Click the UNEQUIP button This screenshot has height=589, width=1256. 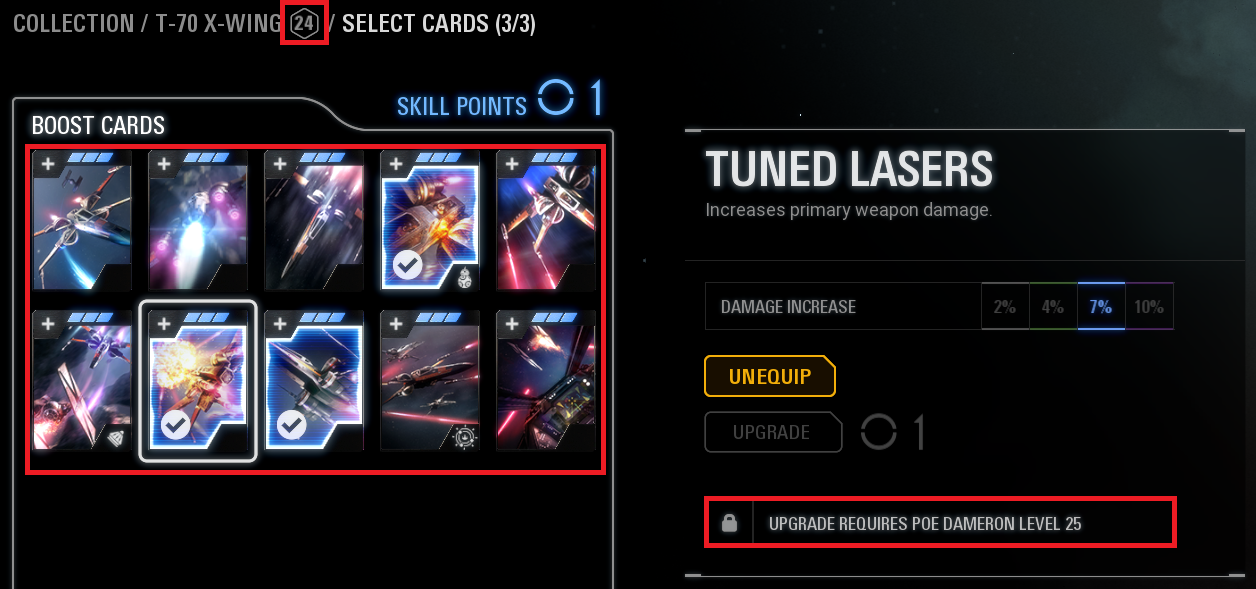tap(769, 377)
